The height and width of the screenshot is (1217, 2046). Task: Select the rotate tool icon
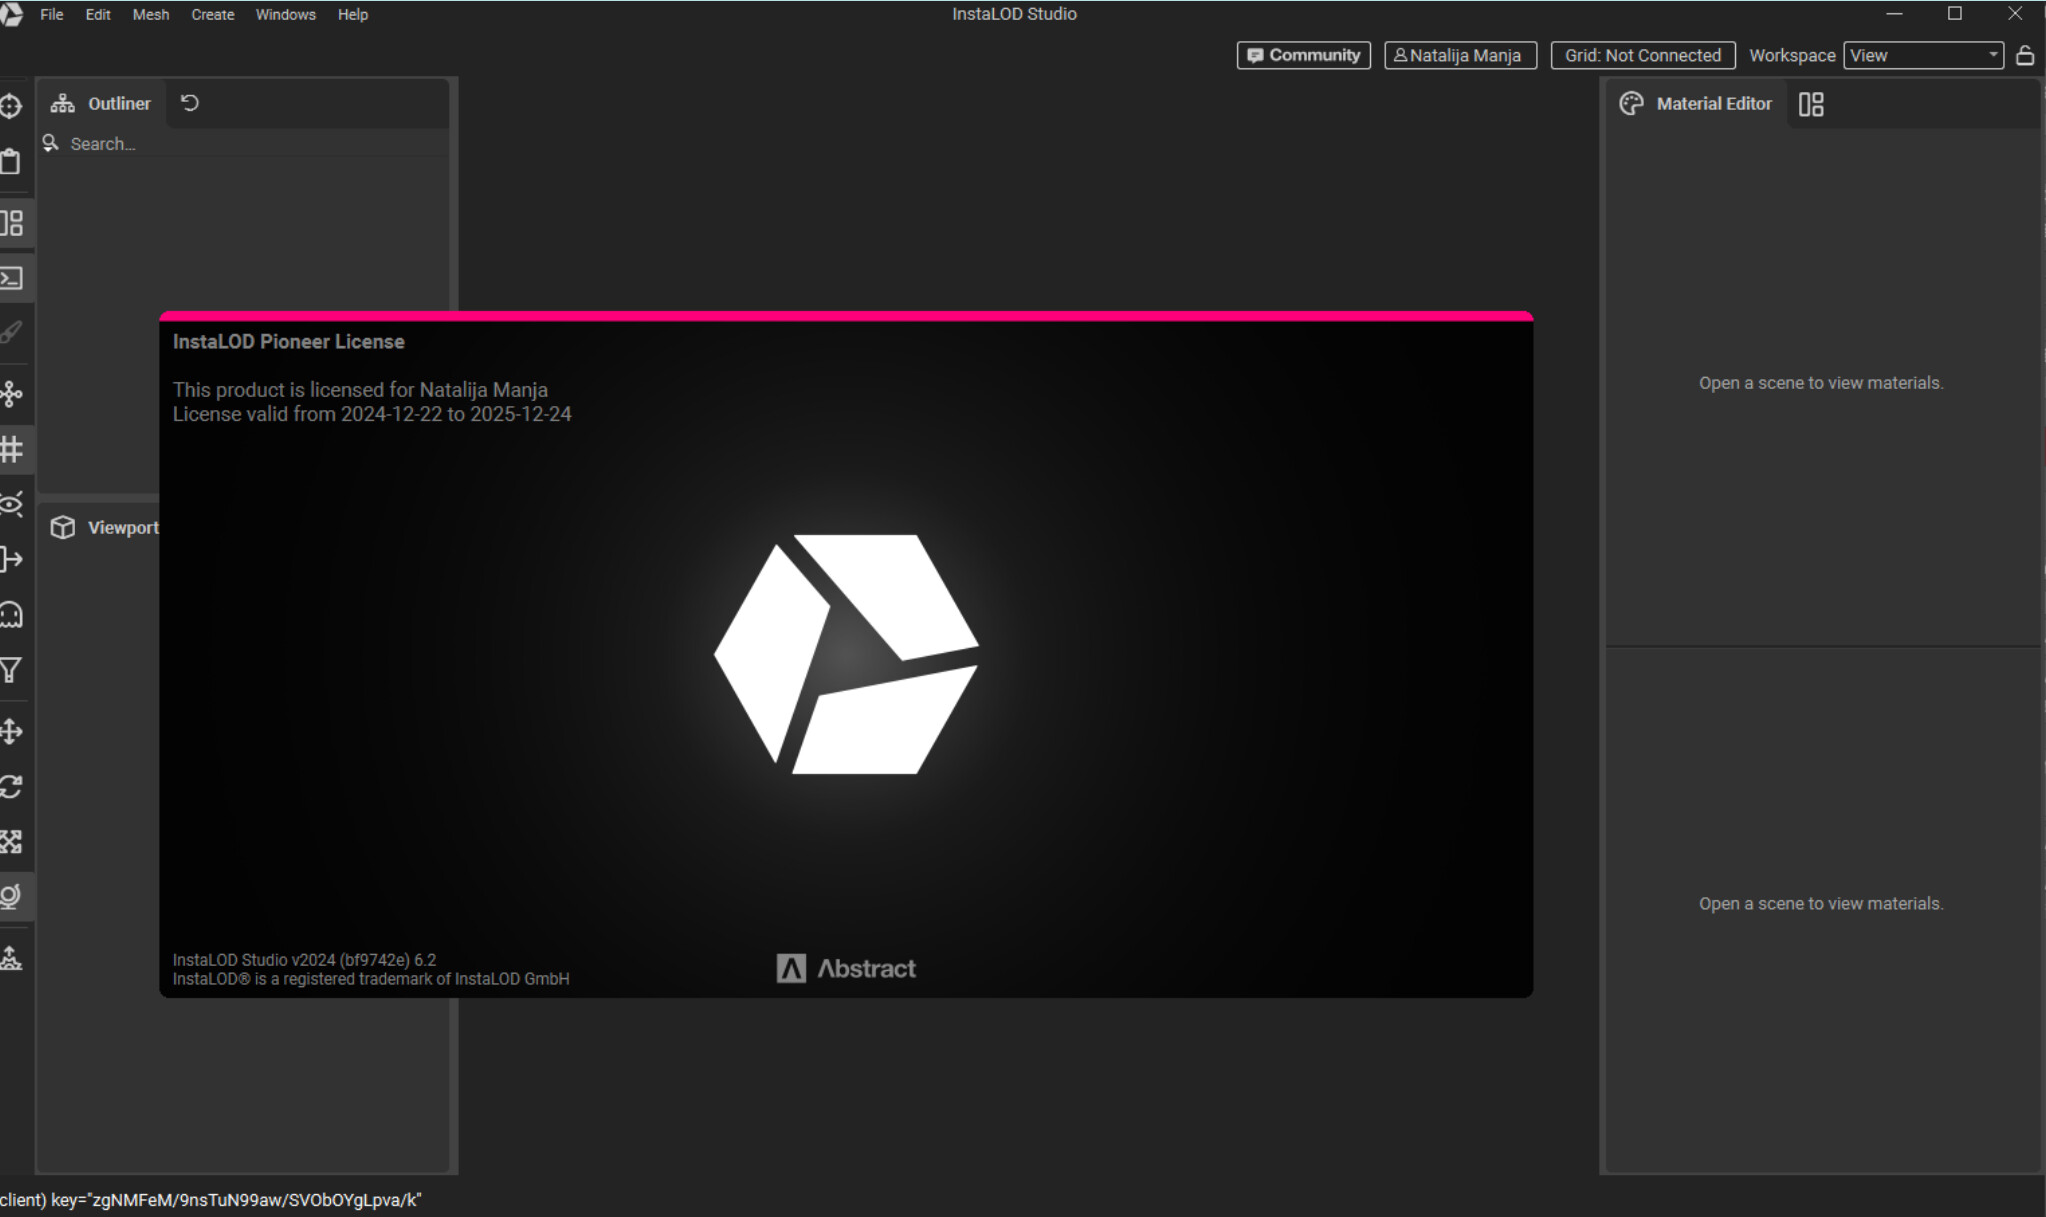tap(11, 787)
